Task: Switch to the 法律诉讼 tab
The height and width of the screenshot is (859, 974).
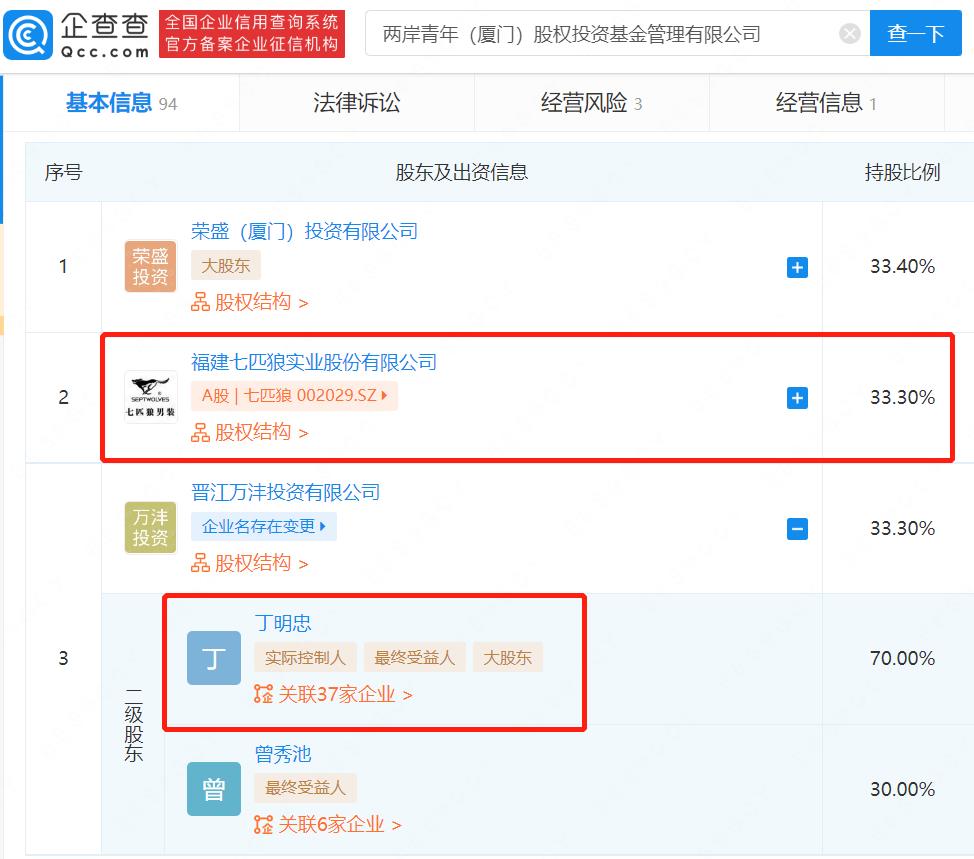Action: click(x=356, y=103)
